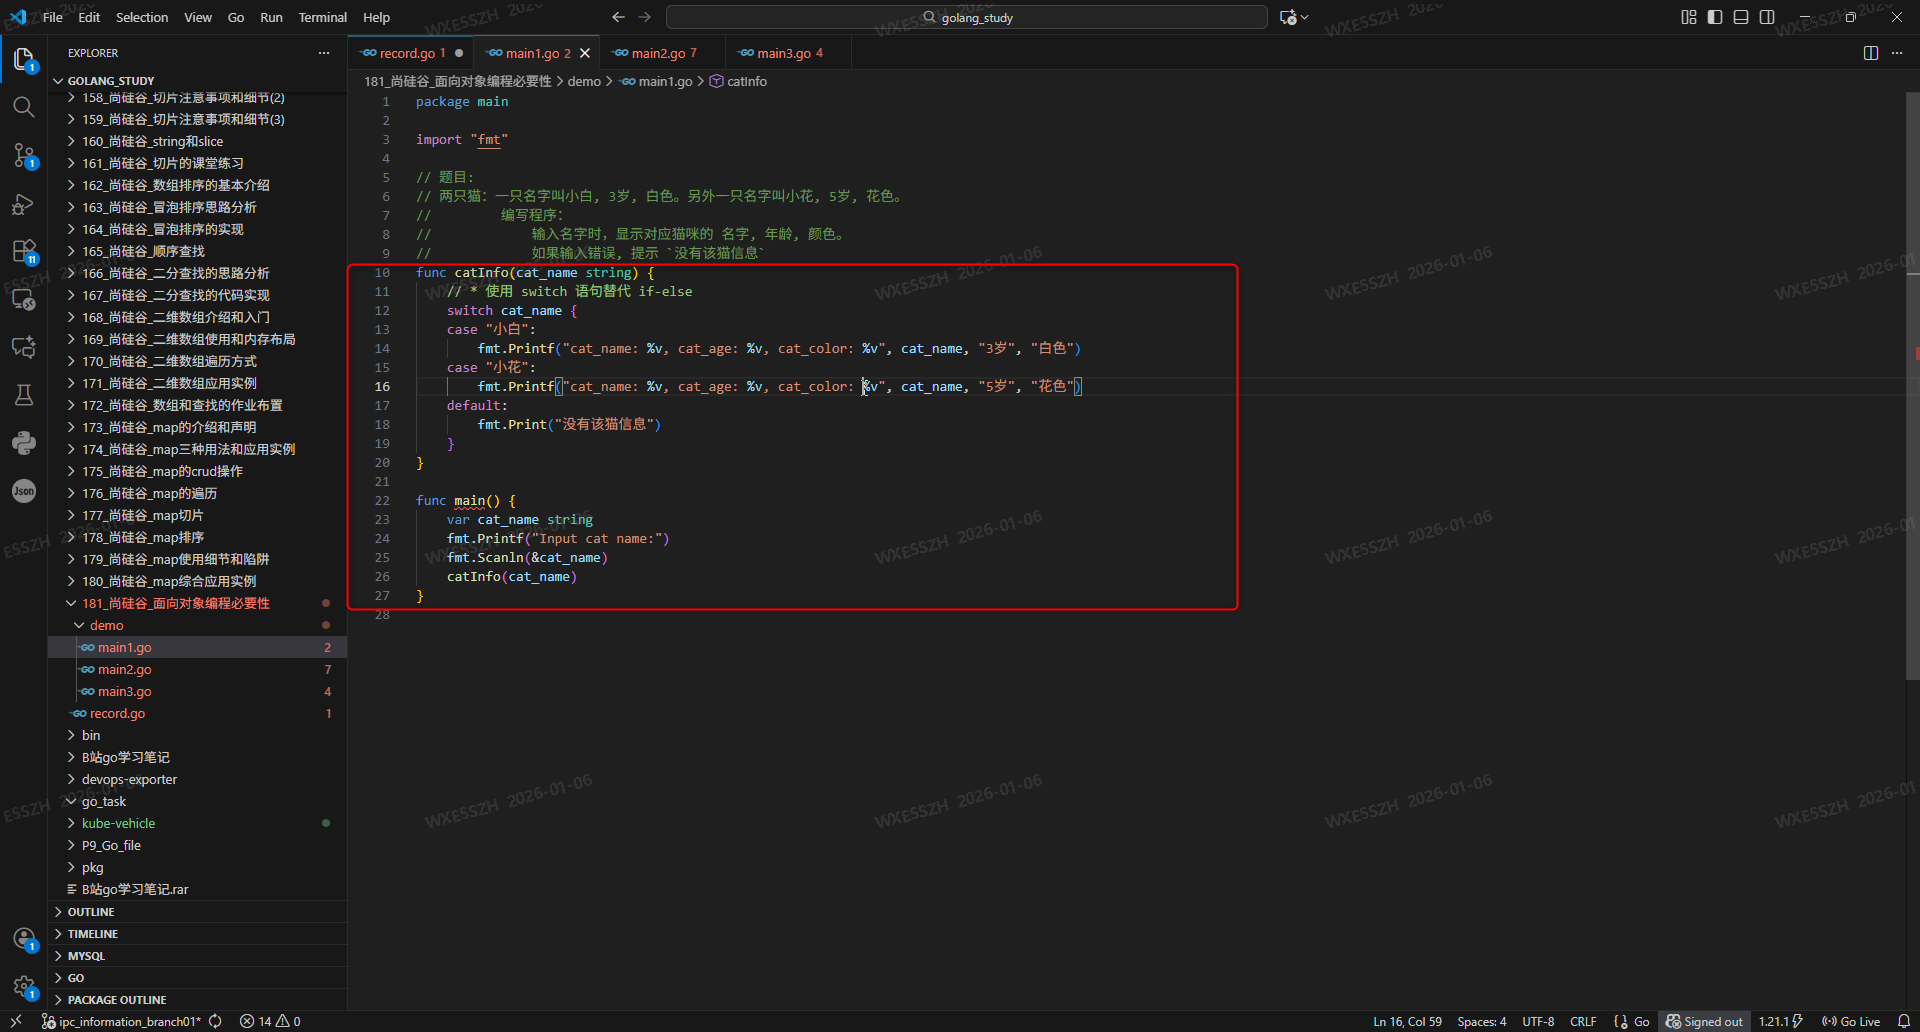Open the Python view in the activity bar
Viewport: 1920px width, 1032px height.
click(x=24, y=443)
